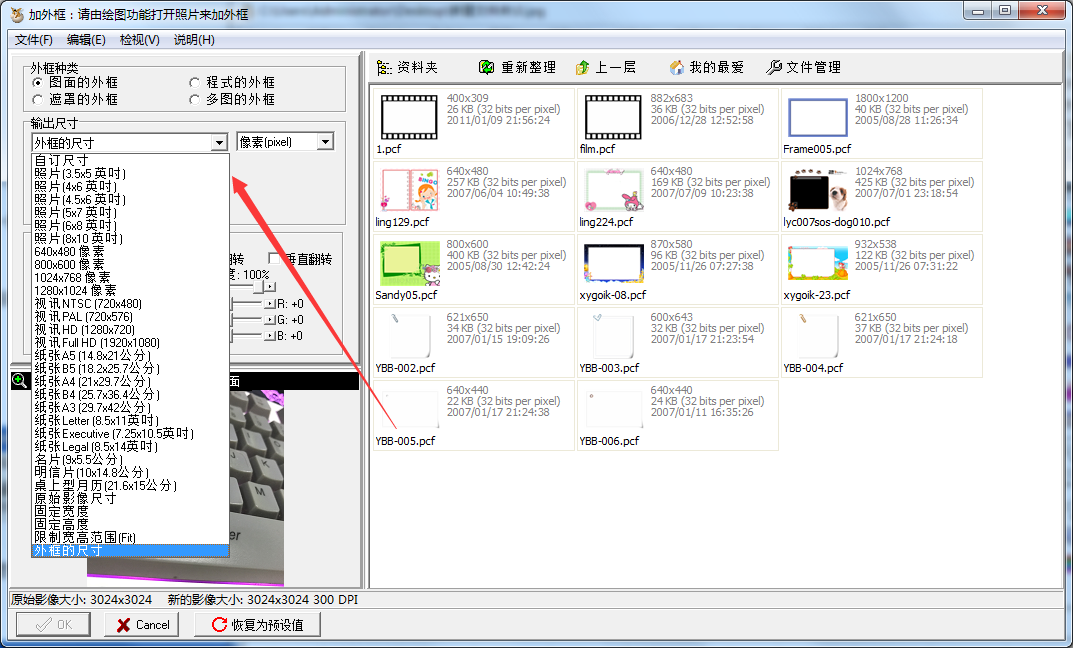Screen dimensions: 1073x648
Task: Open the 像素(pixel) unit dropdown
Action: (326, 141)
